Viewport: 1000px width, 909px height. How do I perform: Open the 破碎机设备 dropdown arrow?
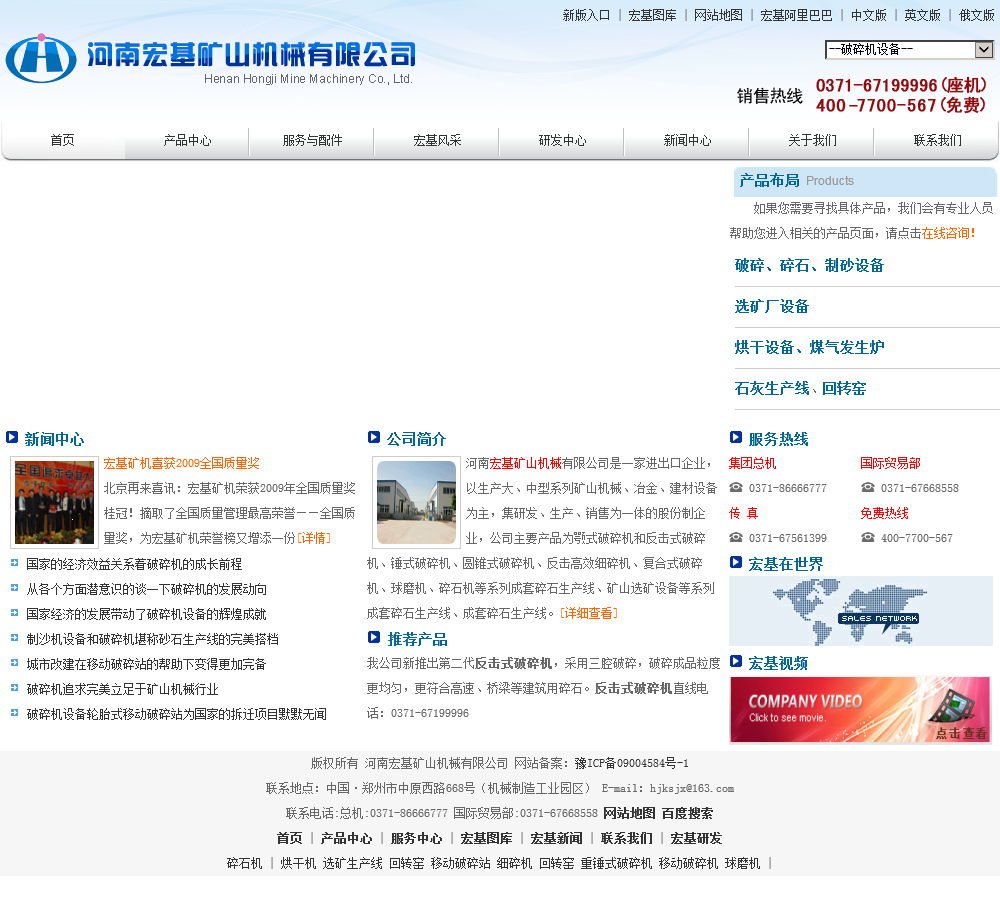(x=984, y=49)
